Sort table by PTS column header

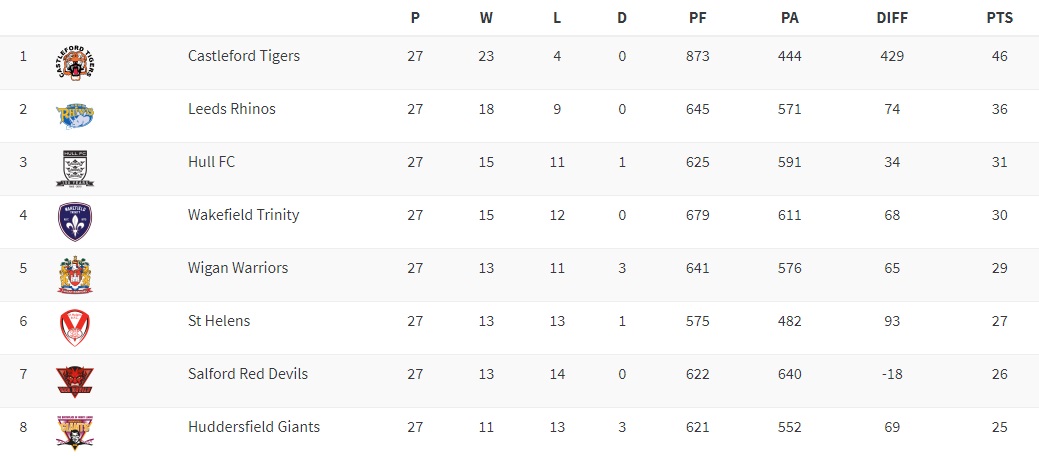point(999,18)
